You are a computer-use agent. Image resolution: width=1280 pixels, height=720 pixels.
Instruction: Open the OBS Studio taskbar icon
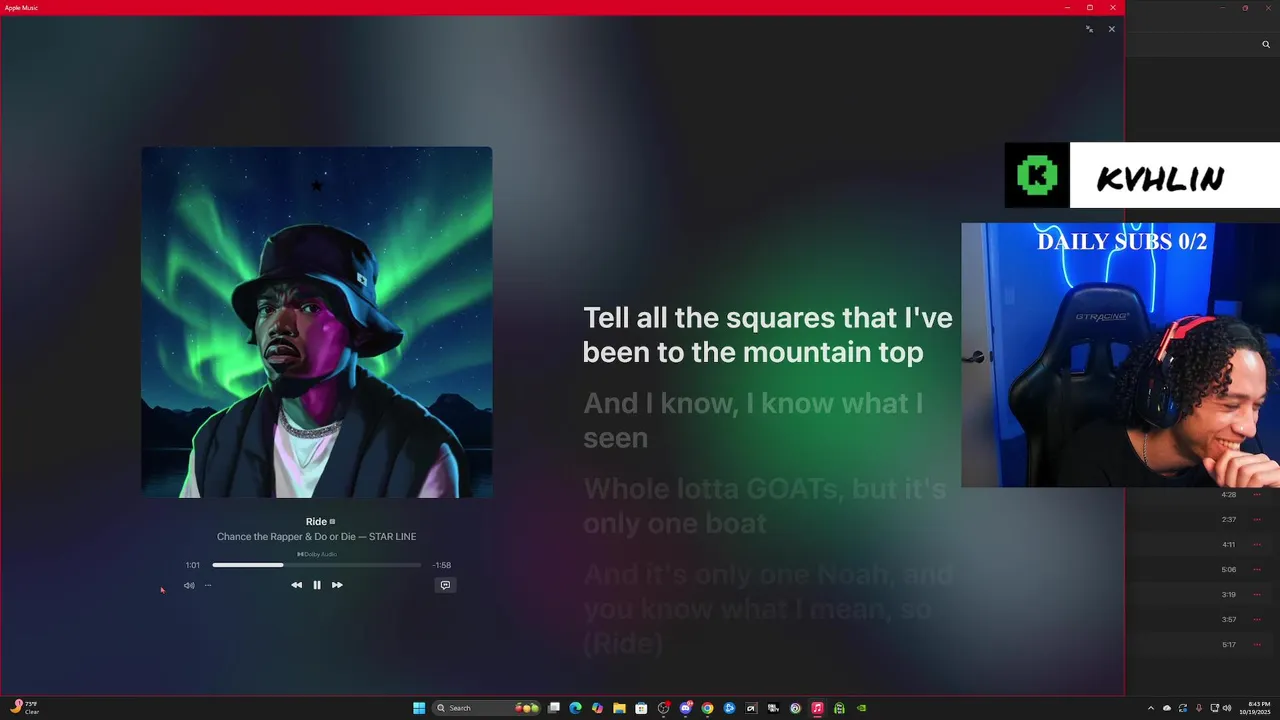coord(663,708)
